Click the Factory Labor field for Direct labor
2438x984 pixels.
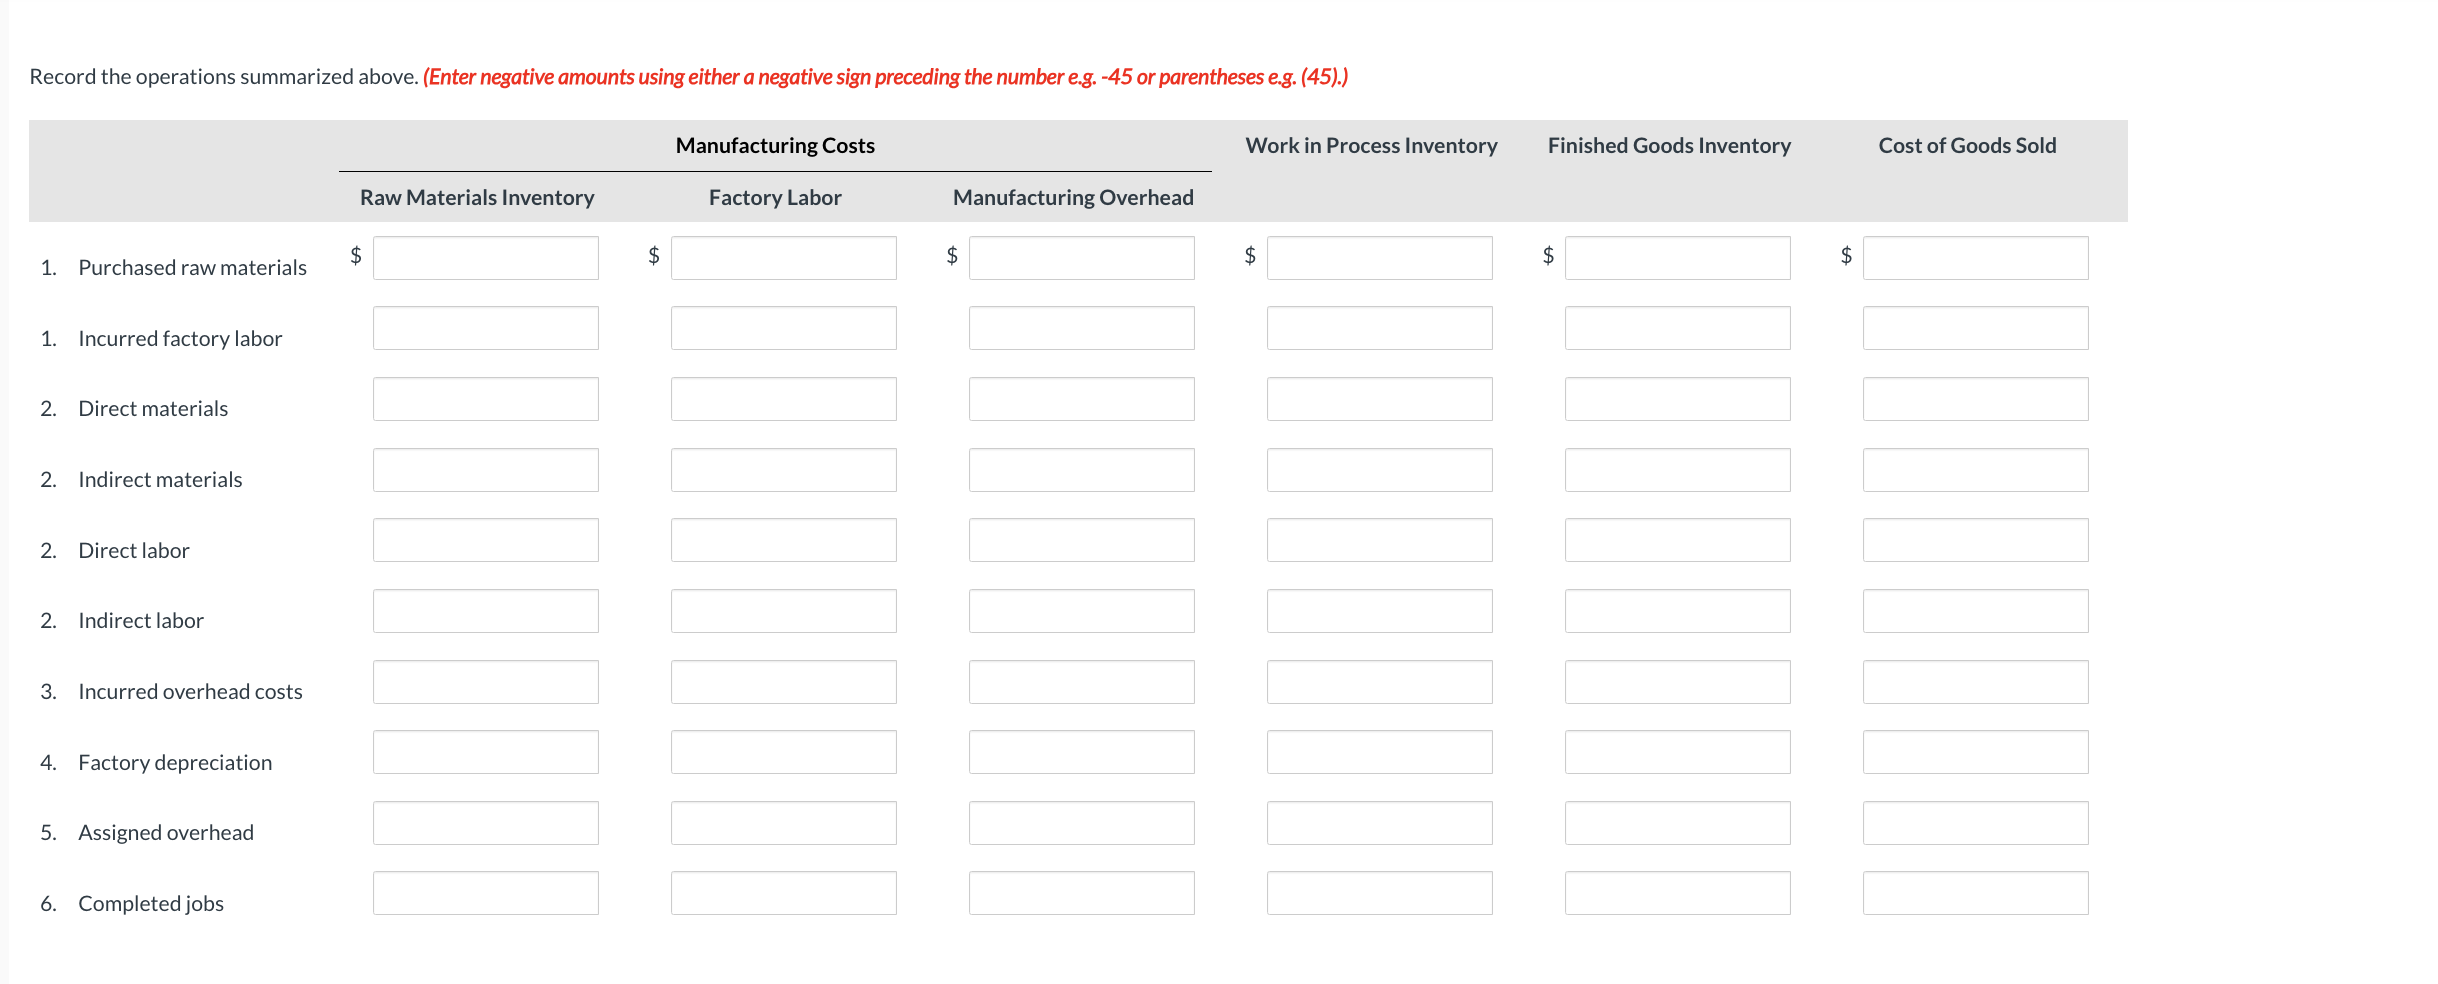click(783, 540)
